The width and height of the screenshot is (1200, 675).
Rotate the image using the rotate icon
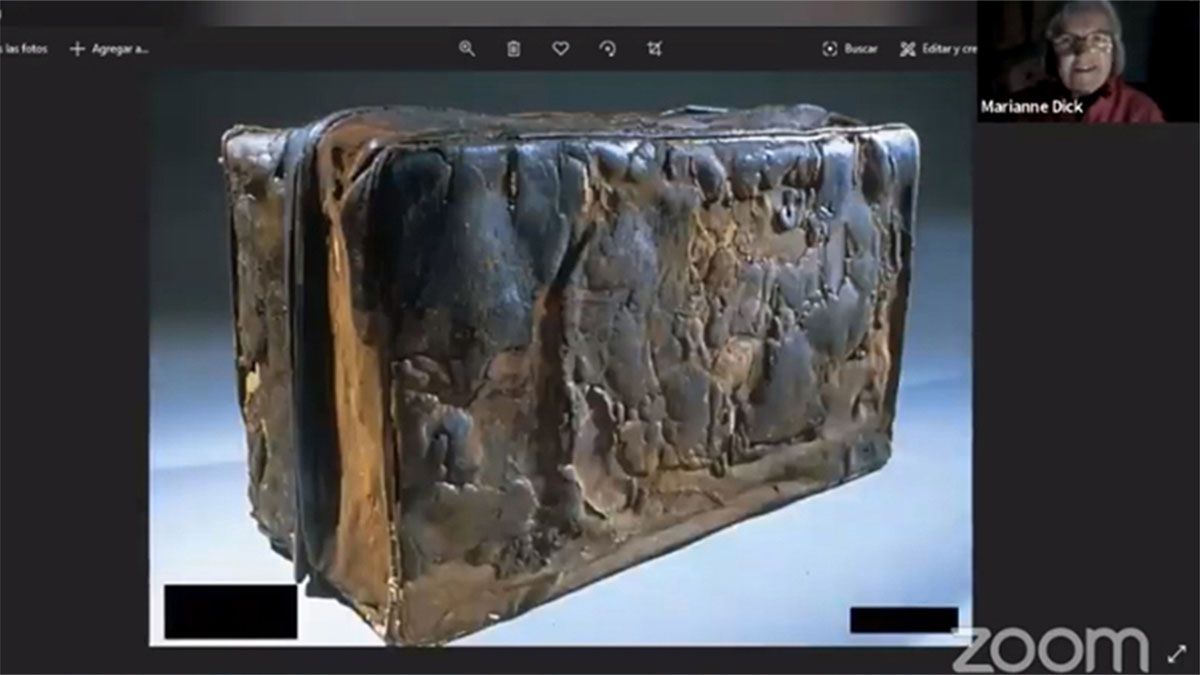pos(607,49)
